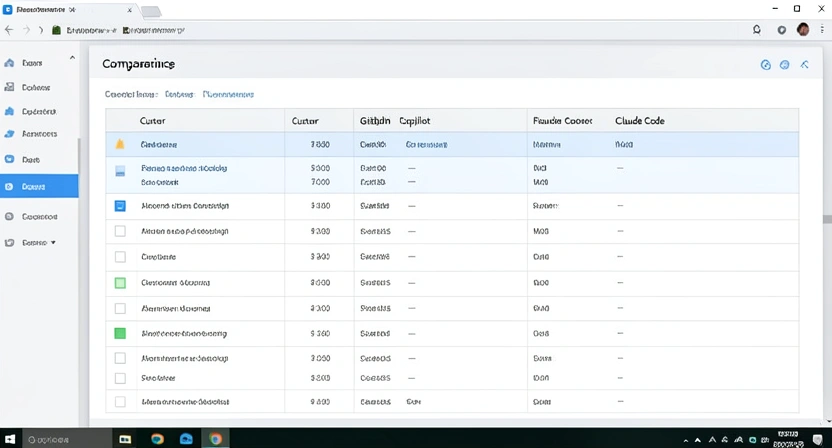Toggle the solid green checkbox in the table
Viewport: 832px width, 448px height.
[120, 333]
